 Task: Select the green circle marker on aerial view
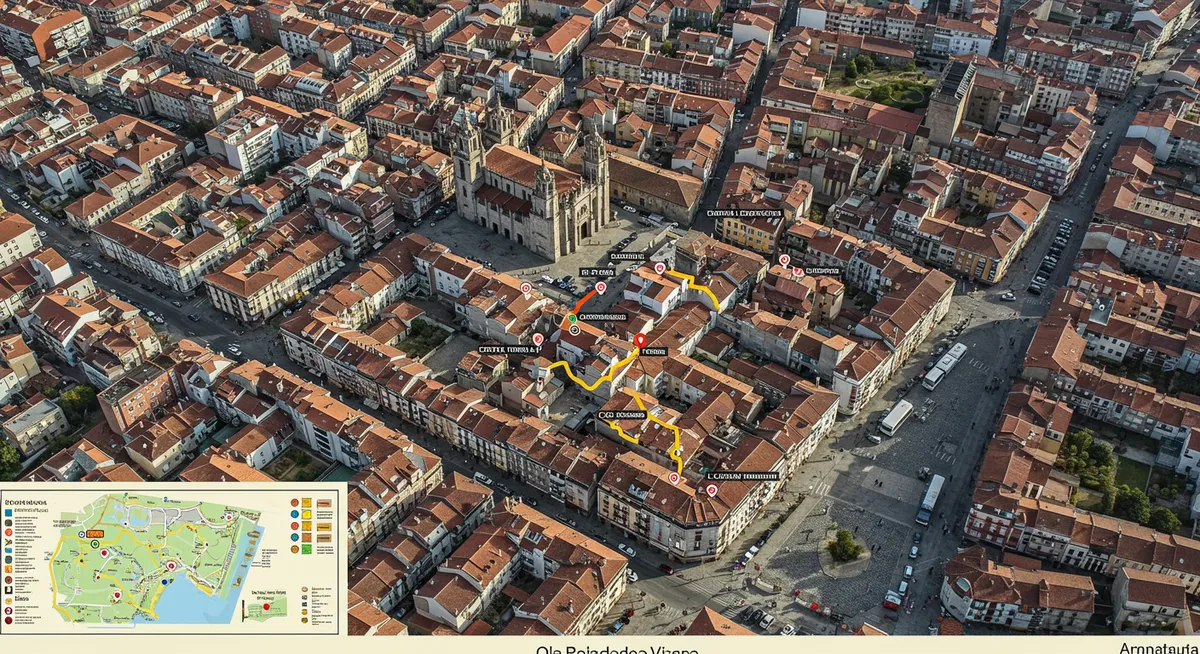[571, 318]
